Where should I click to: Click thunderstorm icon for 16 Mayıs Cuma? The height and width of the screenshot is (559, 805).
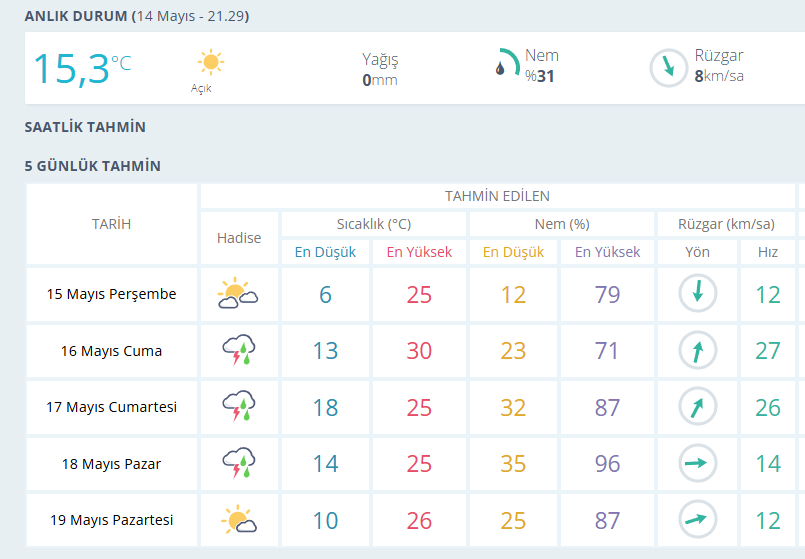(x=239, y=350)
